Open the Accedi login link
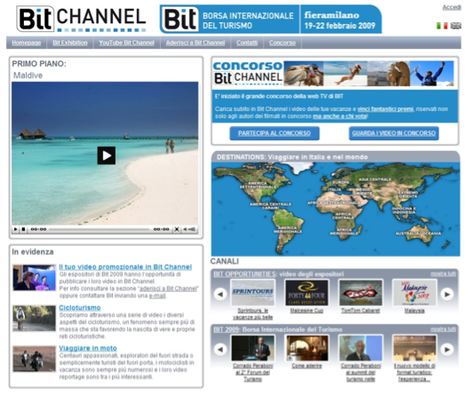Screen dimensions: 470x395 point(452,7)
